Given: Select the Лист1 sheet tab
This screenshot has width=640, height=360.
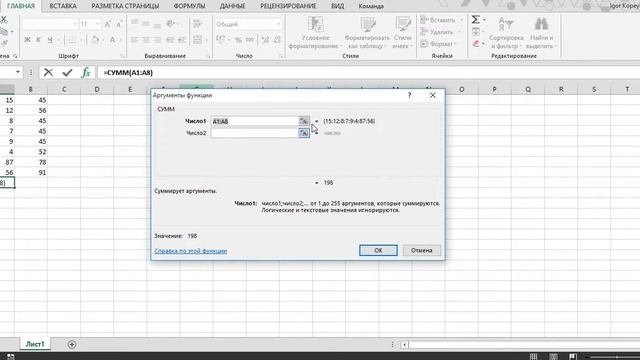Looking at the screenshot, I should (35, 344).
